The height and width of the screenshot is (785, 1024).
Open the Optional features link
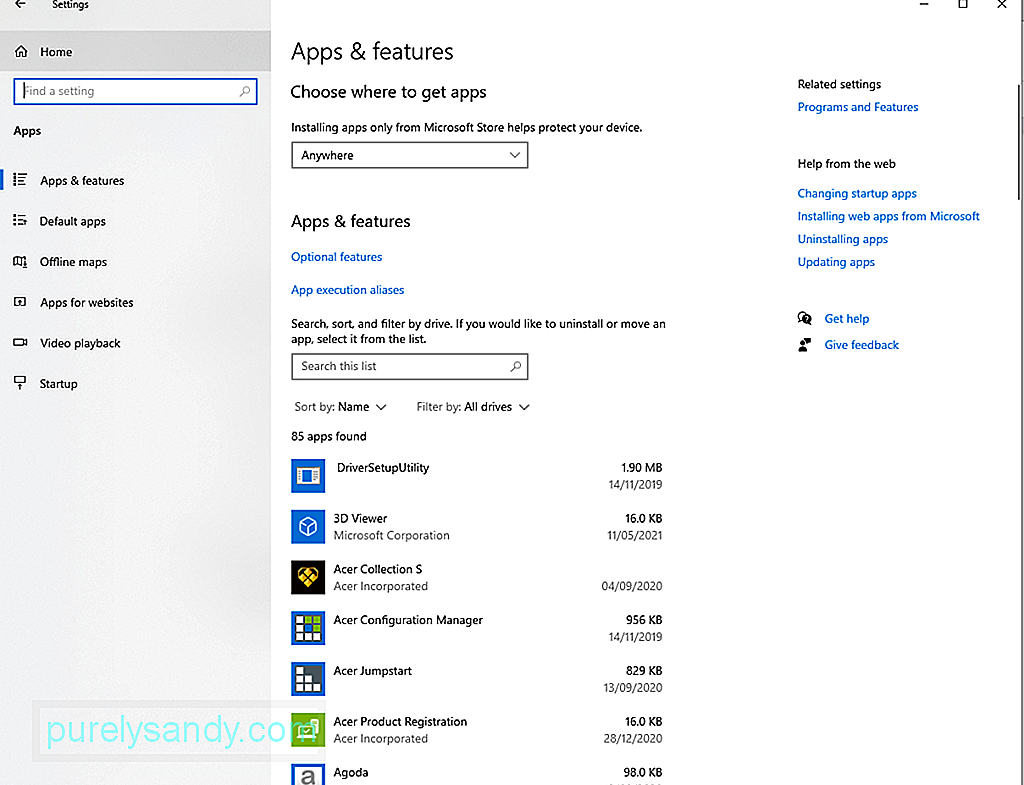pos(336,257)
